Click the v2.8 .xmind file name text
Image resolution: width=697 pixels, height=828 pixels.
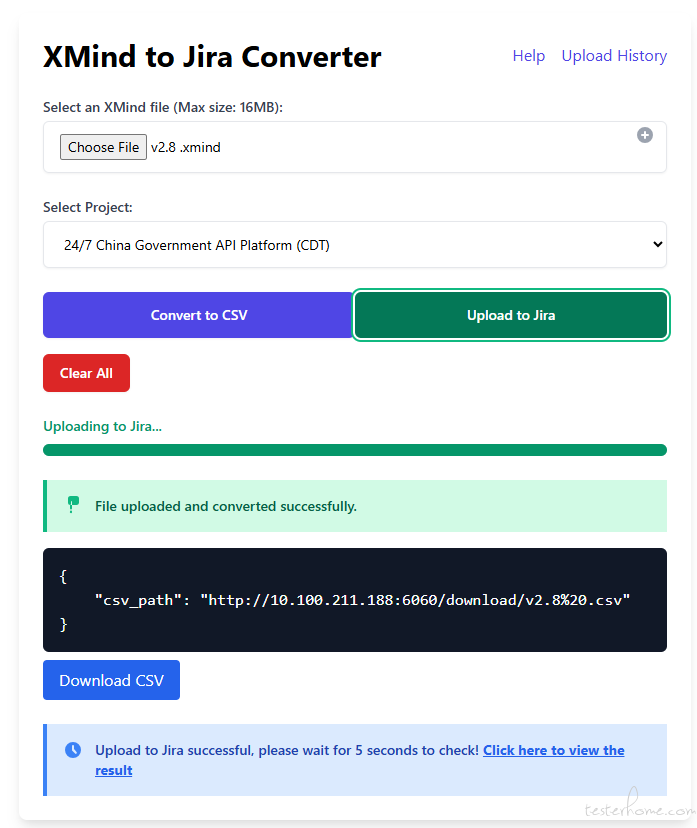click(x=185, y=147)
